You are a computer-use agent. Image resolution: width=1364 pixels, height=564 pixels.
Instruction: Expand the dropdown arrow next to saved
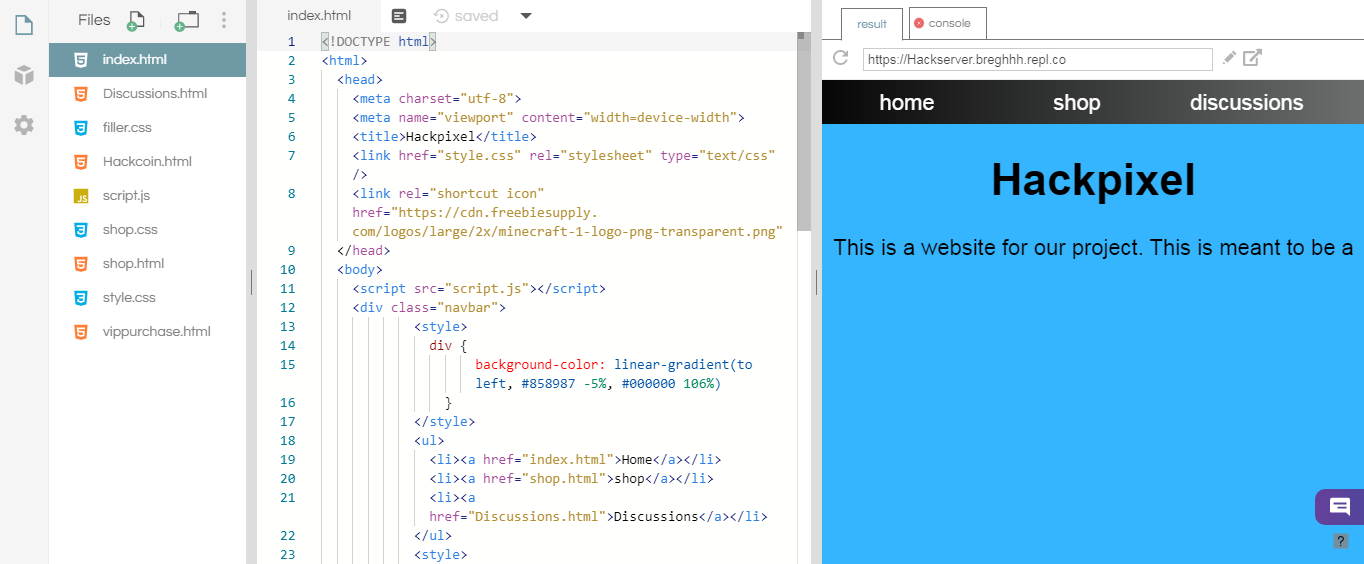pos(527,16)
